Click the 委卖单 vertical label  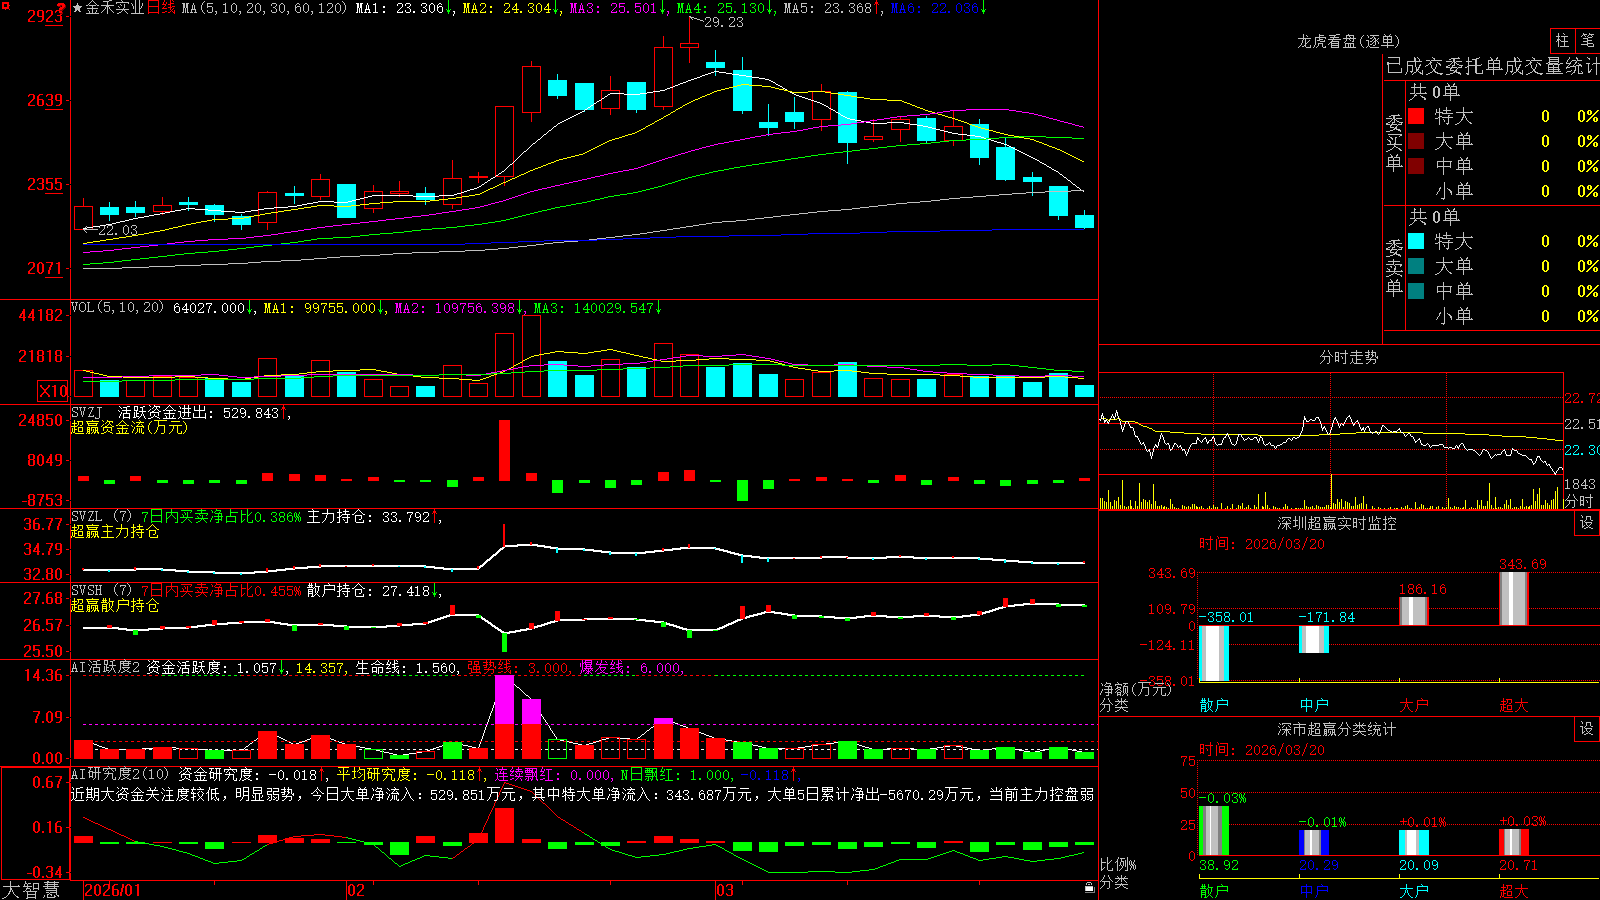click(1394, 267)
